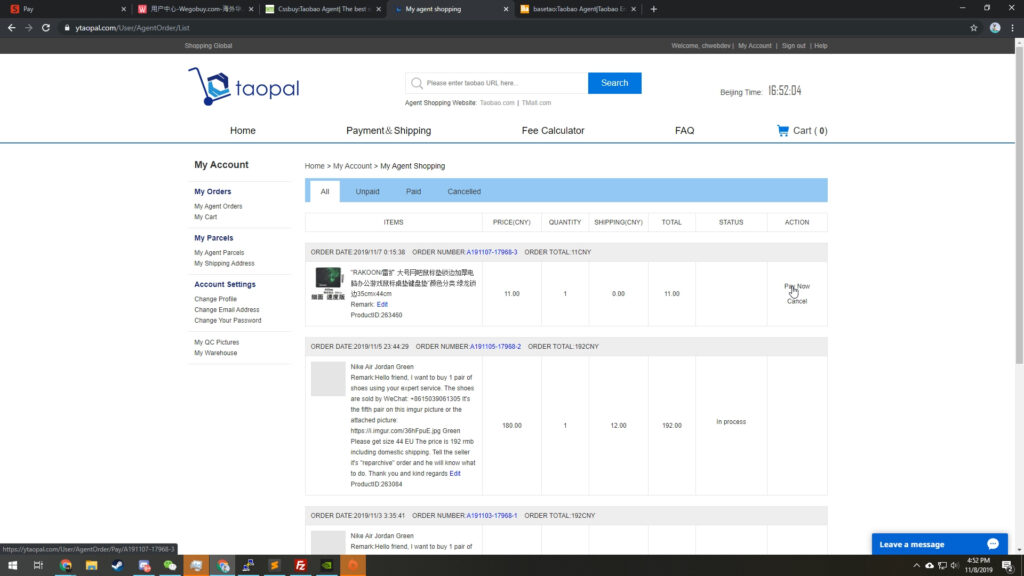This screenshot has width=1024, height=576.
Task: Open FileZilla from the taskbar
Action: point(300,566)
